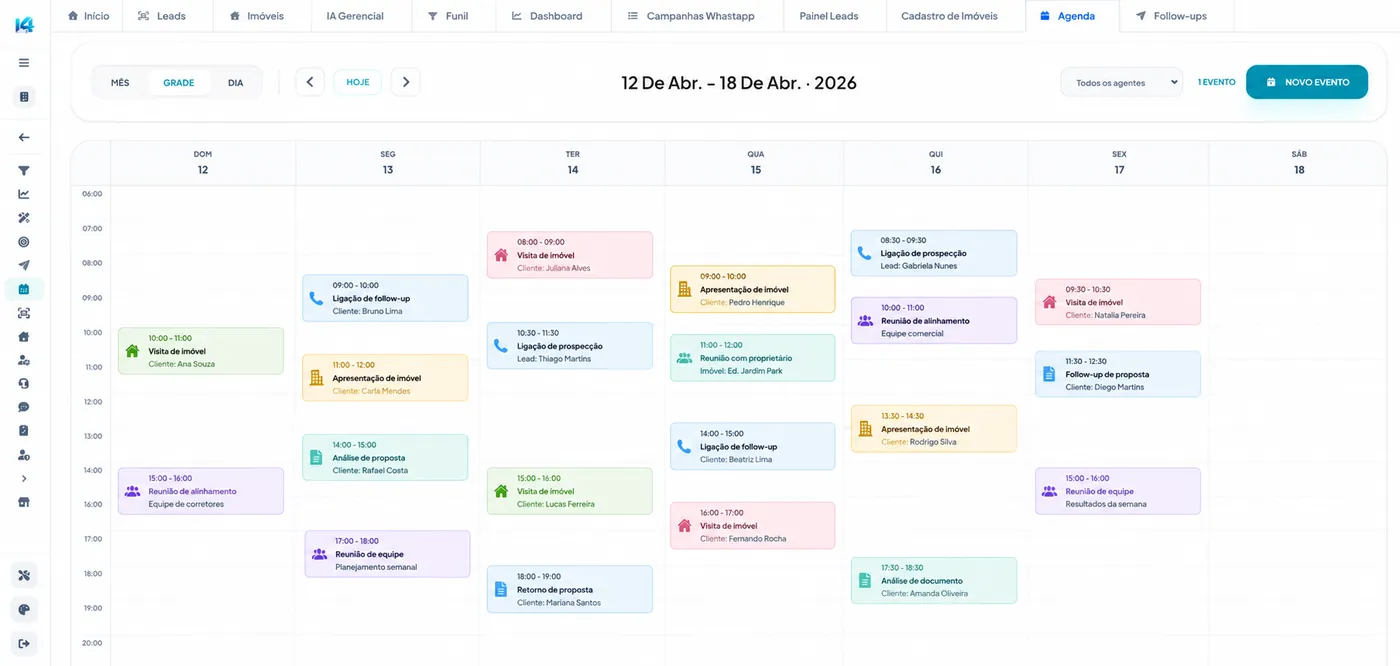Screen dimensions: 1400x666
Task: Click the user clock icon in sidebar
Action: pyautogui.click(x=24, y=455)
